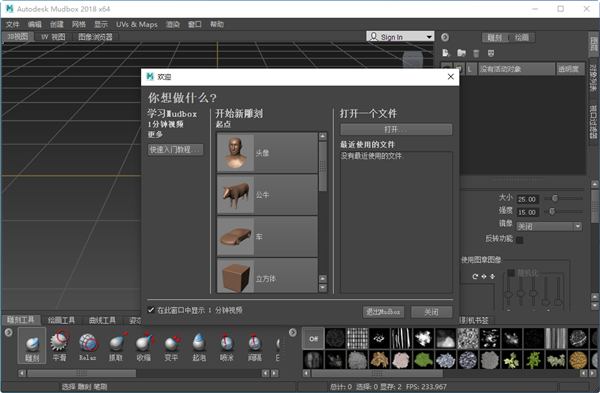Screen dimensions: 600x393
Task: Click the round arrow button beside stamp tray
Action: pyautogui.click(x=293, y=333)
